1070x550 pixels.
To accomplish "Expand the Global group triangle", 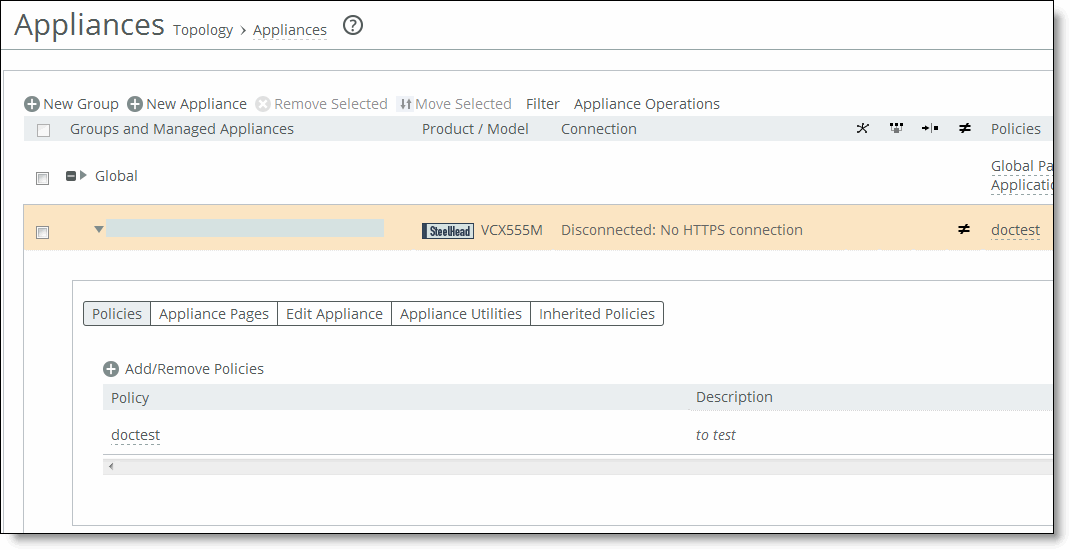I will [x=84, y=176].
